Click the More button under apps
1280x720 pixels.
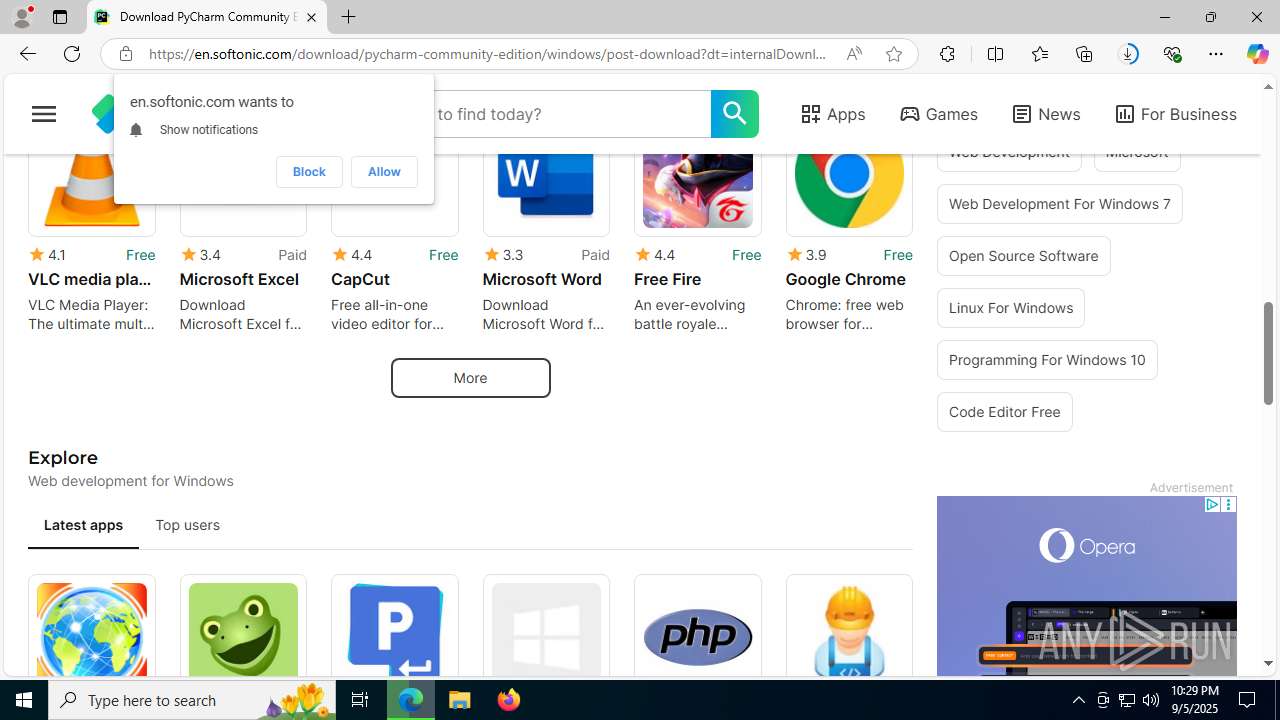coord(470,378)
